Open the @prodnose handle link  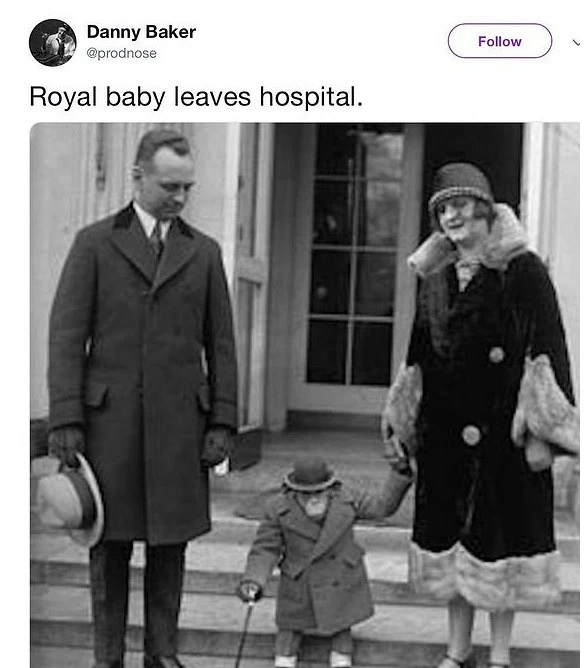click(121, 53)
